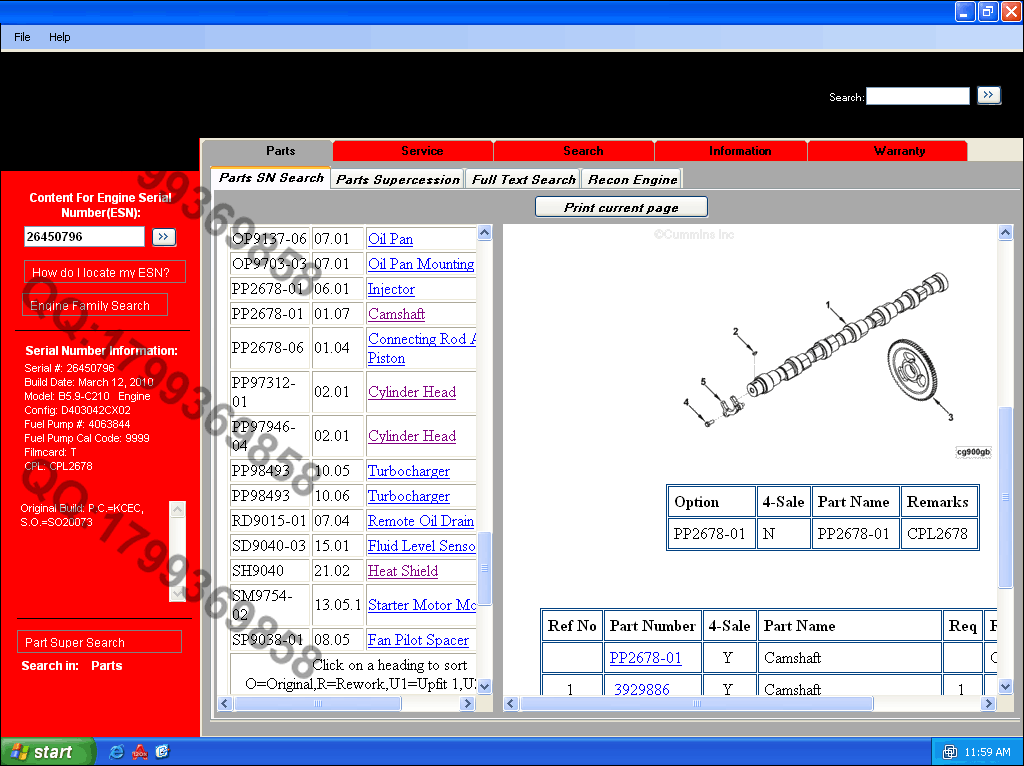Click the ESN go arrow button

pos(164,237)
